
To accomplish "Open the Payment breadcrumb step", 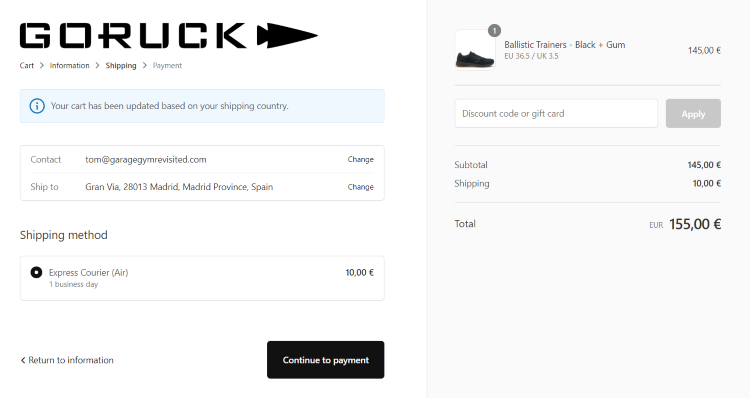I will (167, 66).
